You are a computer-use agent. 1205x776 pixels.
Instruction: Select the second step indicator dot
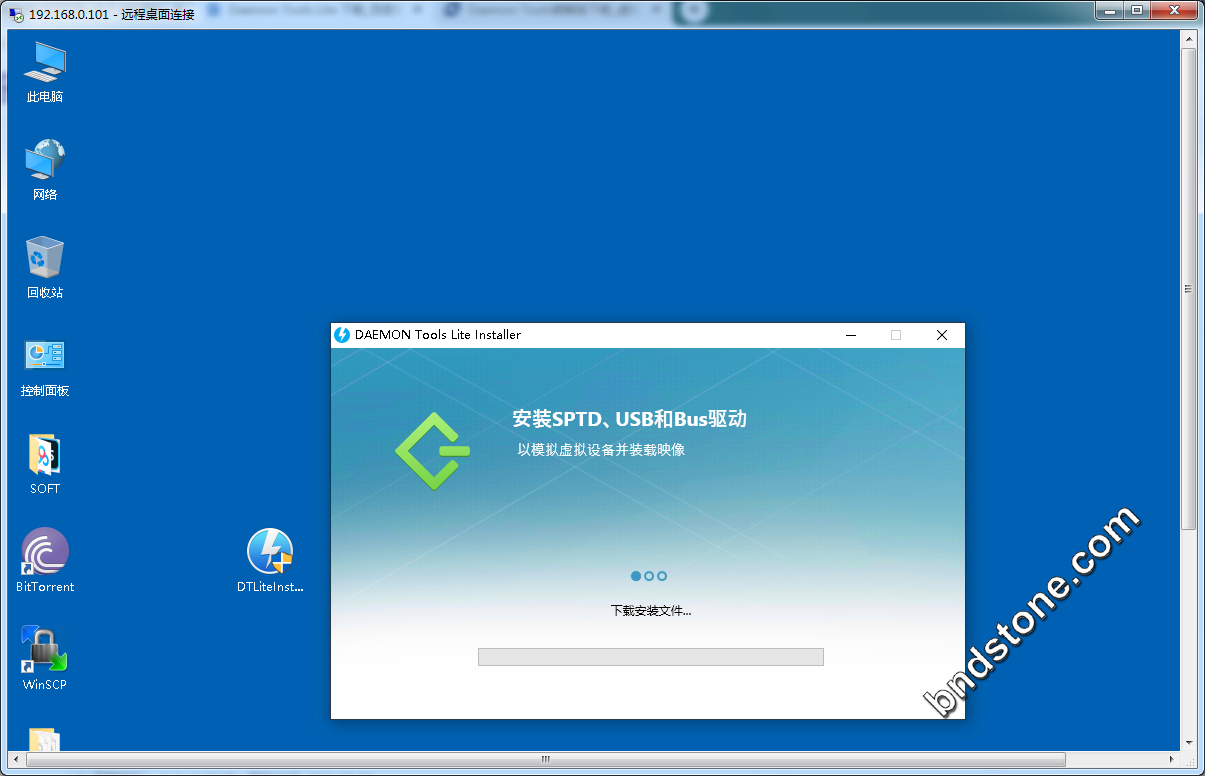click(x=649, y=576)
